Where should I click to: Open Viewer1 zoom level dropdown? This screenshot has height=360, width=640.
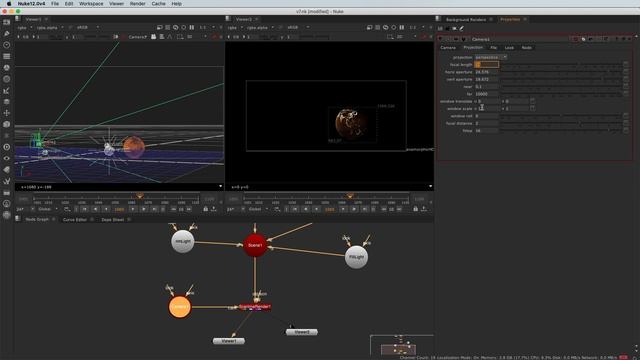coord(207,27)
